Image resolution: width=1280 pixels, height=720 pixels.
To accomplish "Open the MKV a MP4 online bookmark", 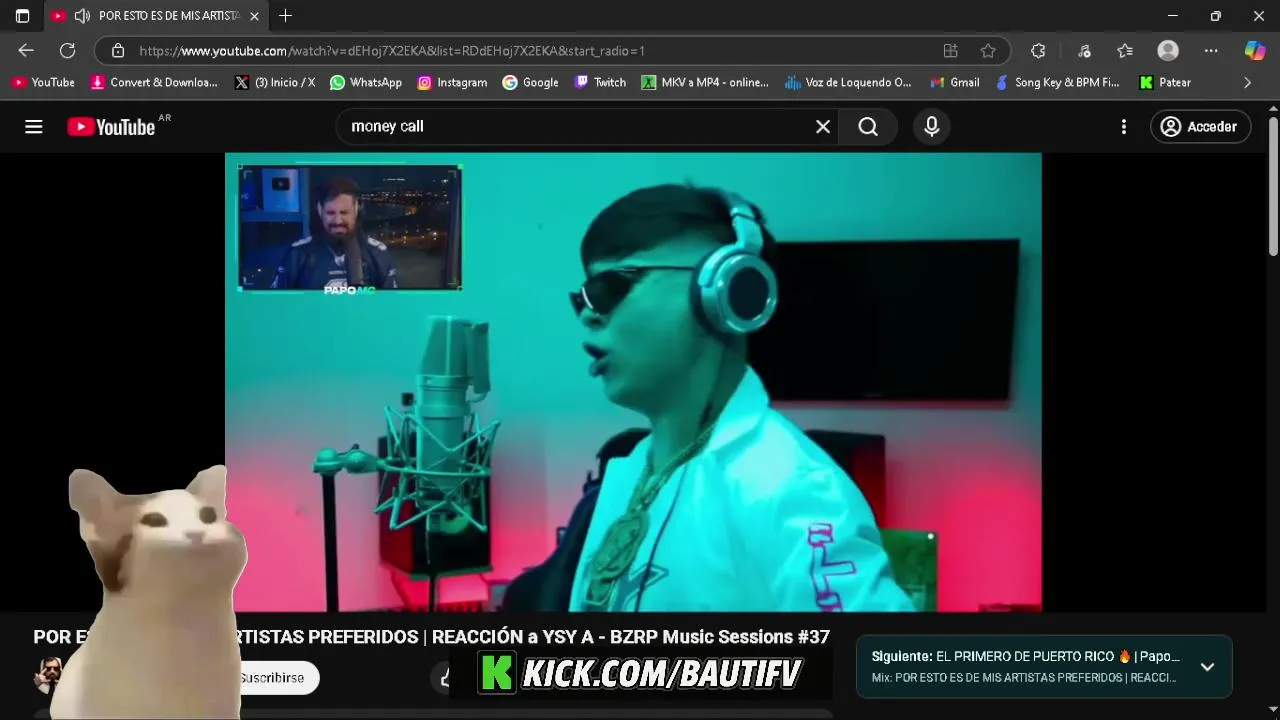I will pyautogui.click(x=705, y=82).
